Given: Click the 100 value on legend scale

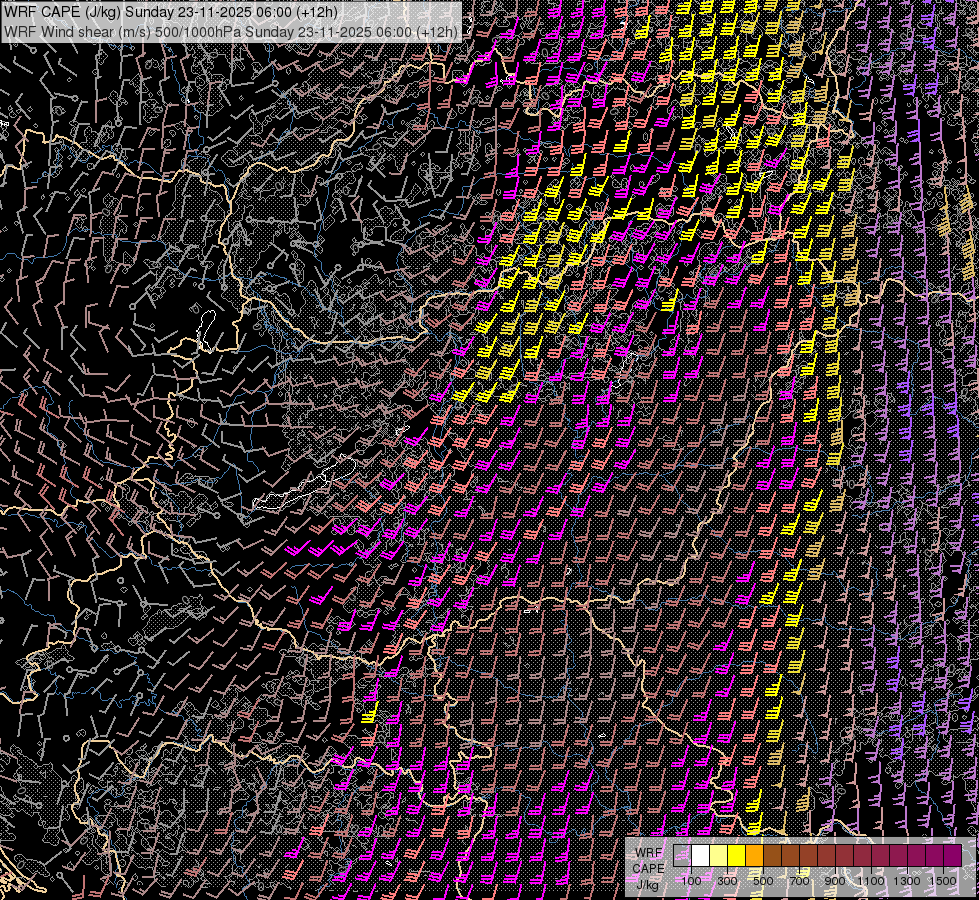Looking at the screenshot, I should click(691, 881).
